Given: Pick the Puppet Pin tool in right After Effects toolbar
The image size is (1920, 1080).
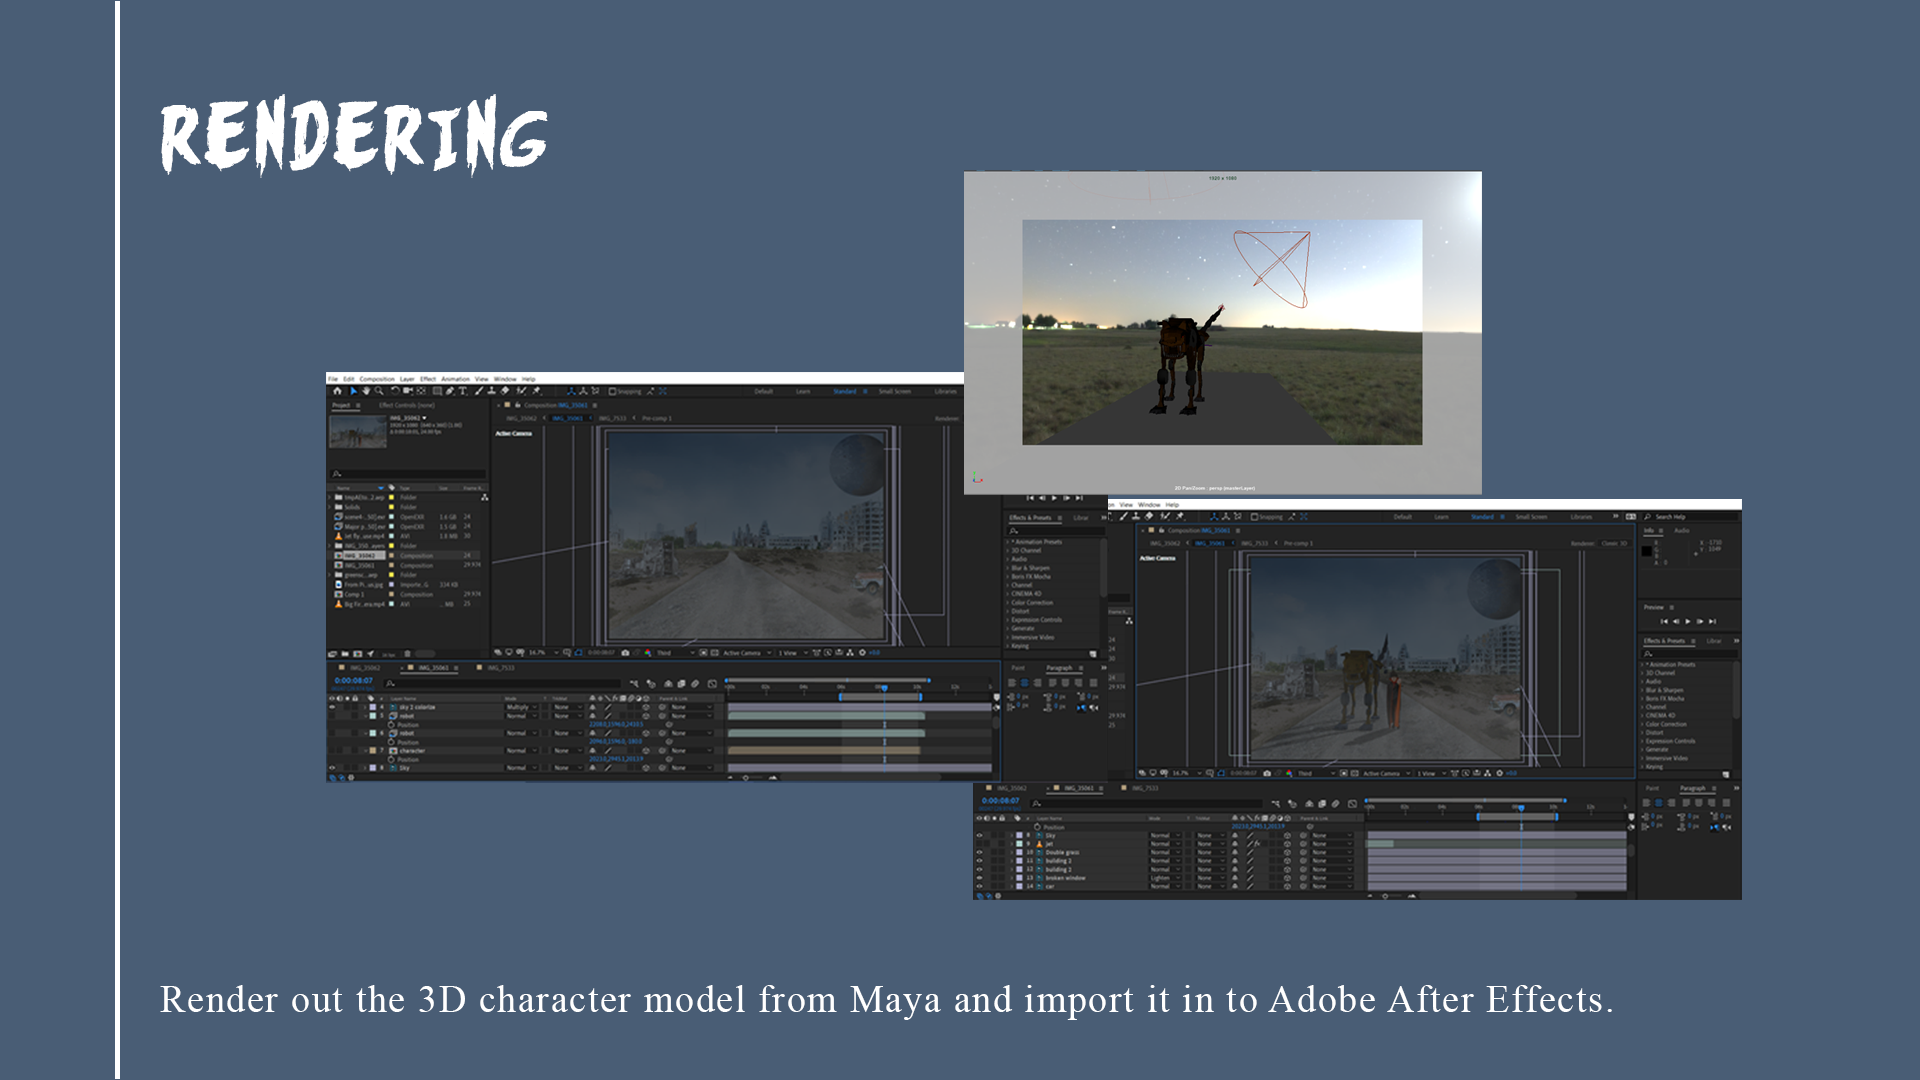Looking at the screenshot, I should 1180,517.
